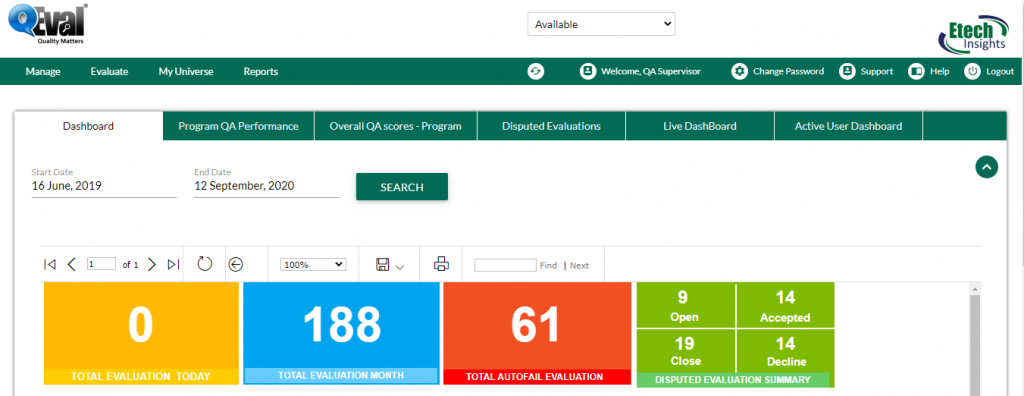
Task: Click the Help book icon
Action: [x=916, y=71]
